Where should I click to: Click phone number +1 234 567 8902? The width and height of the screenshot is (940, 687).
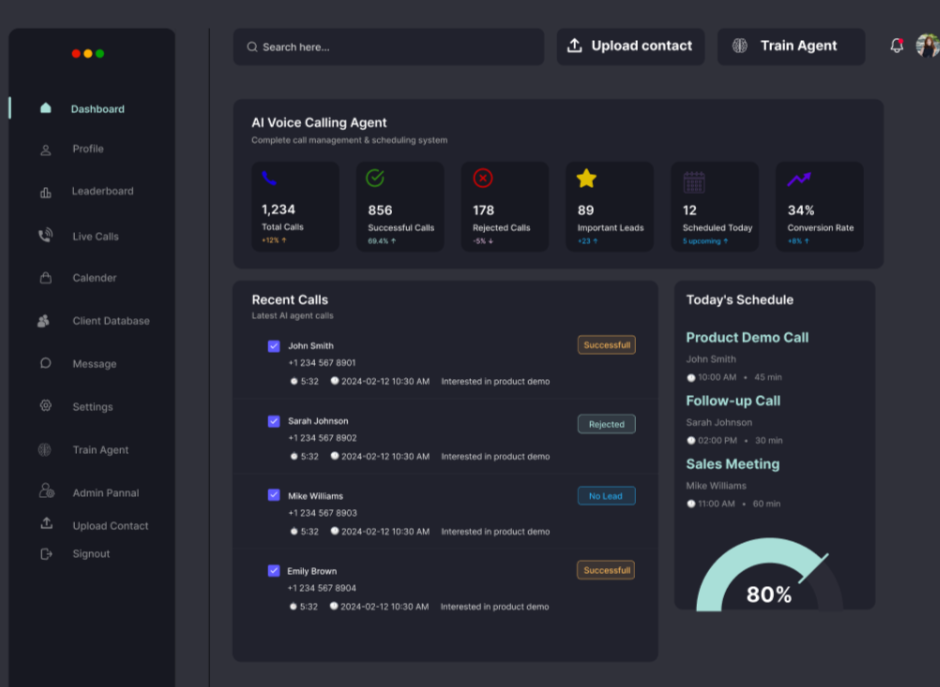(x=323, y=438)
